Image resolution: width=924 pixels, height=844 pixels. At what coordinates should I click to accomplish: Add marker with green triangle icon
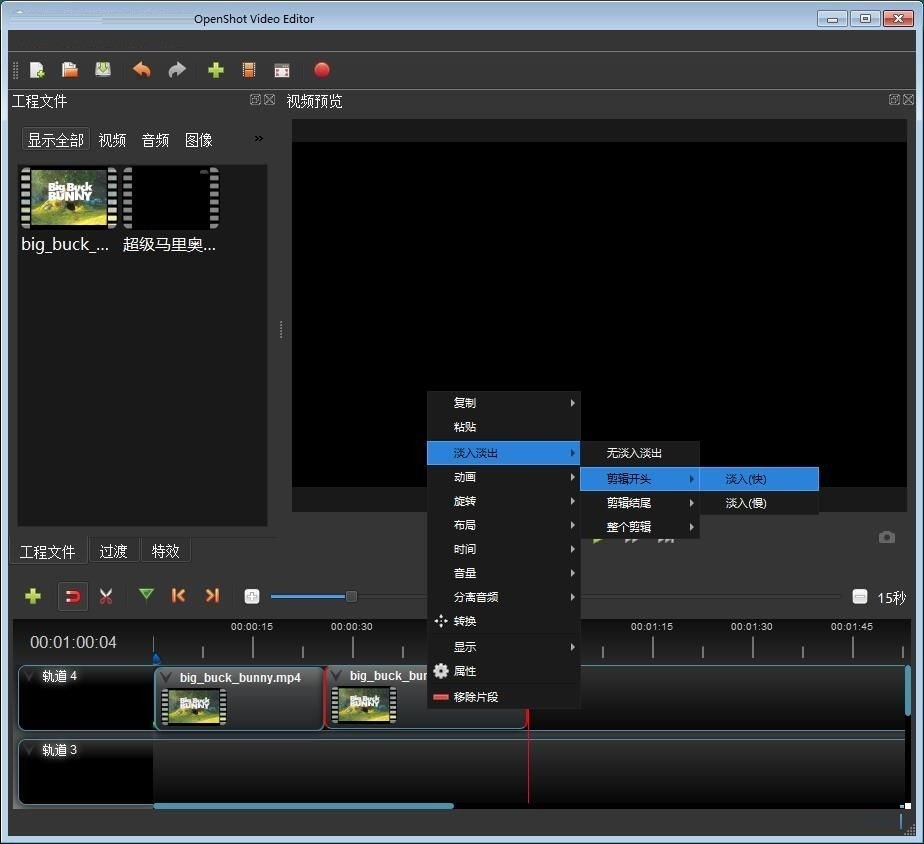(146, 595)
